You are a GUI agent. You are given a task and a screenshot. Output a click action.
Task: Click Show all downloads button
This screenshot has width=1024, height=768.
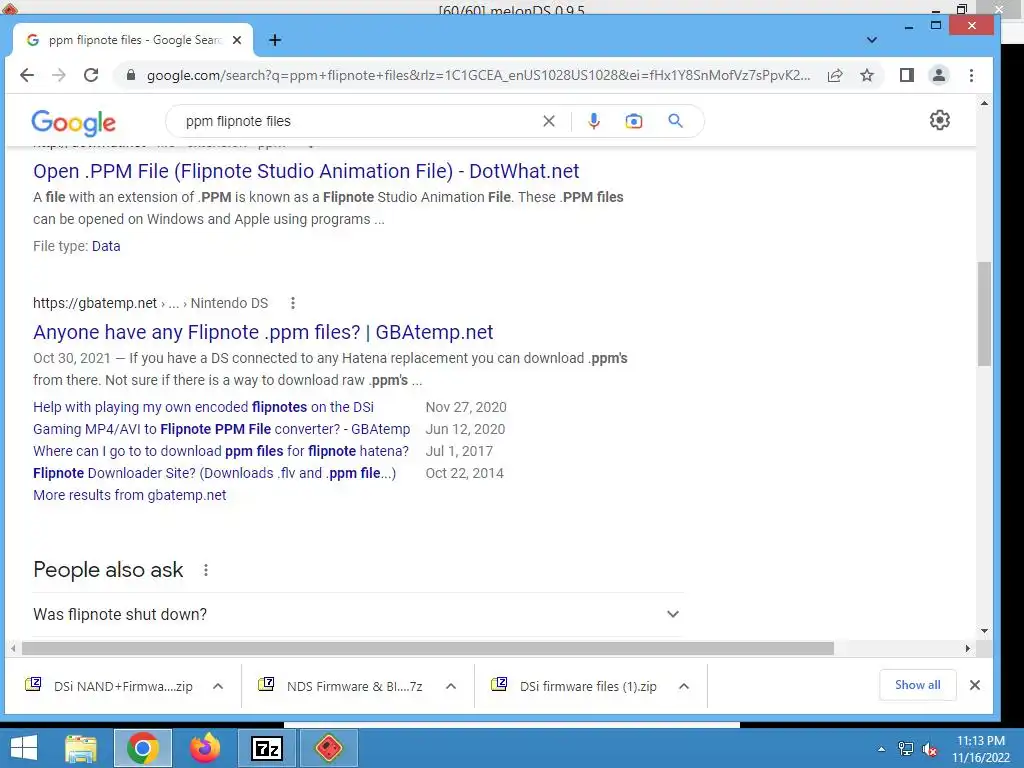pos(918,685)
